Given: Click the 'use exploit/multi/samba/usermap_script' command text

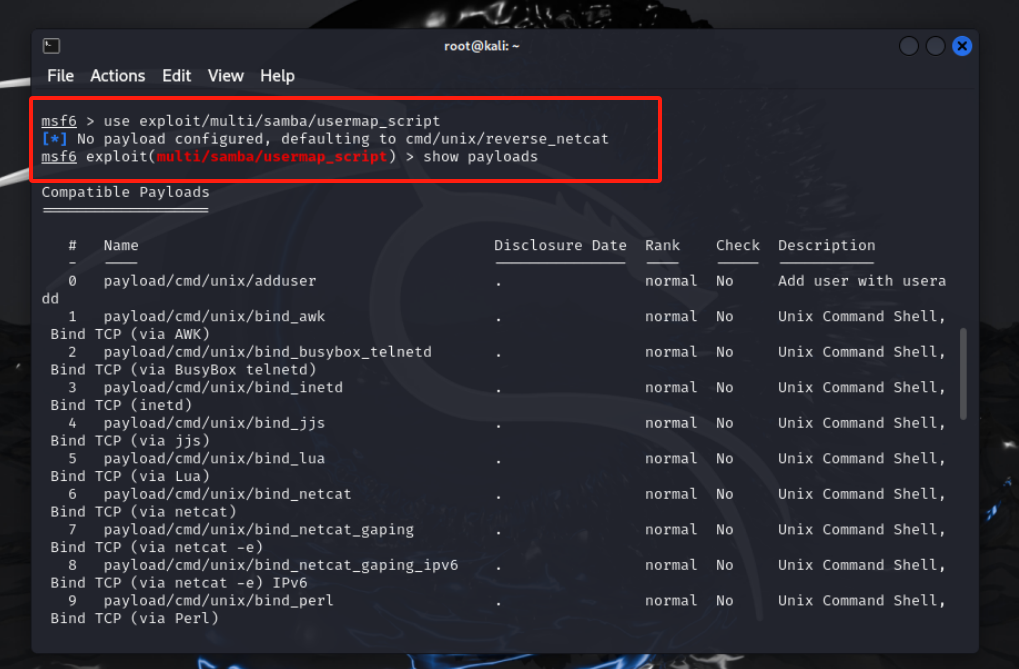Looking at the screenshot, I should (272, 121).
